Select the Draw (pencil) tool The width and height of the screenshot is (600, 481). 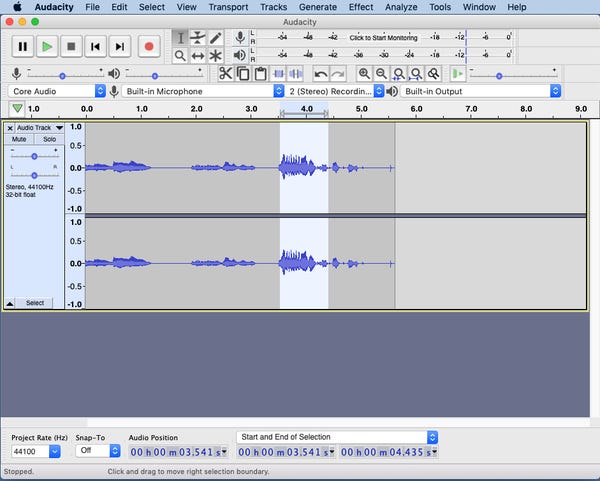point(215,38)
